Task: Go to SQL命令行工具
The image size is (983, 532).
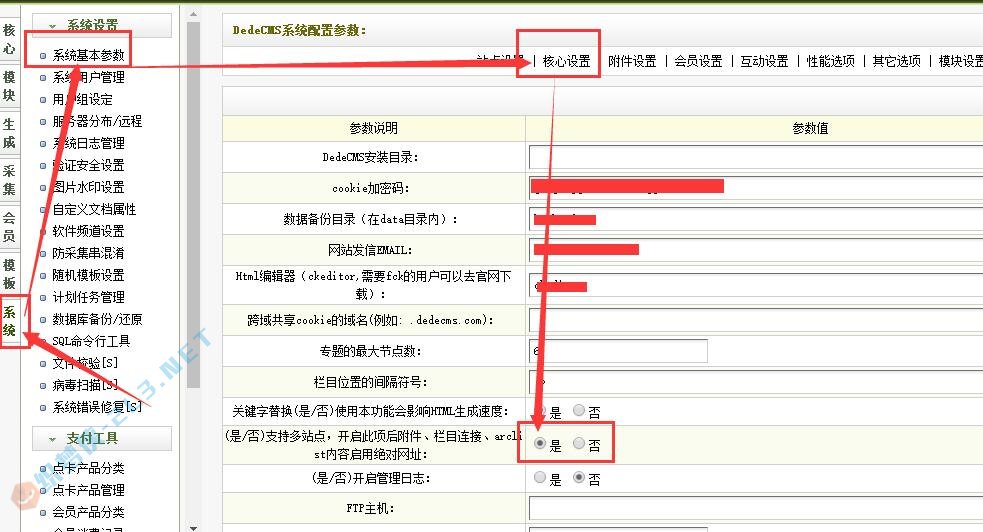Action: tap(91, 341)
